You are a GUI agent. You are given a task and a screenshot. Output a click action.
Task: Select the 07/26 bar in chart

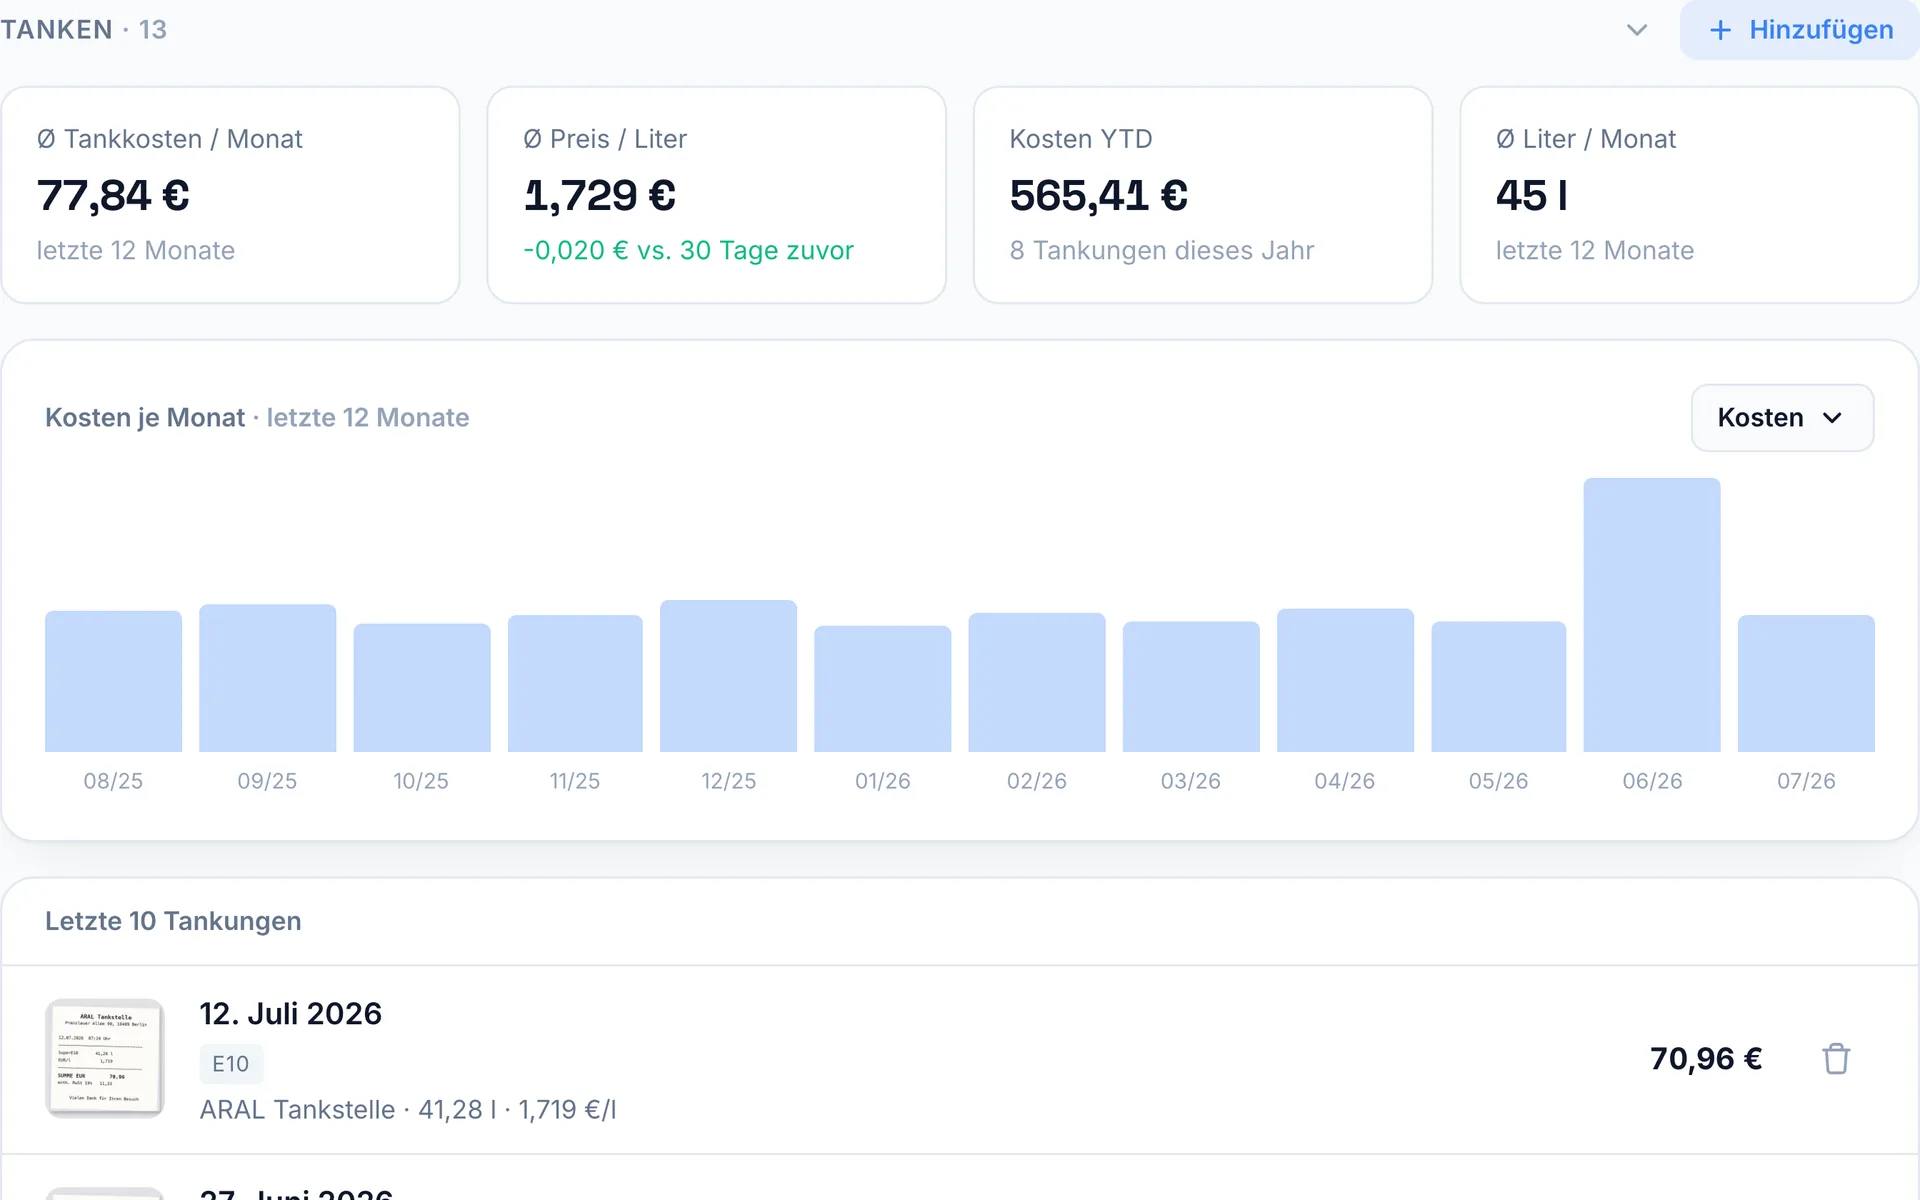coord(1806,683)
